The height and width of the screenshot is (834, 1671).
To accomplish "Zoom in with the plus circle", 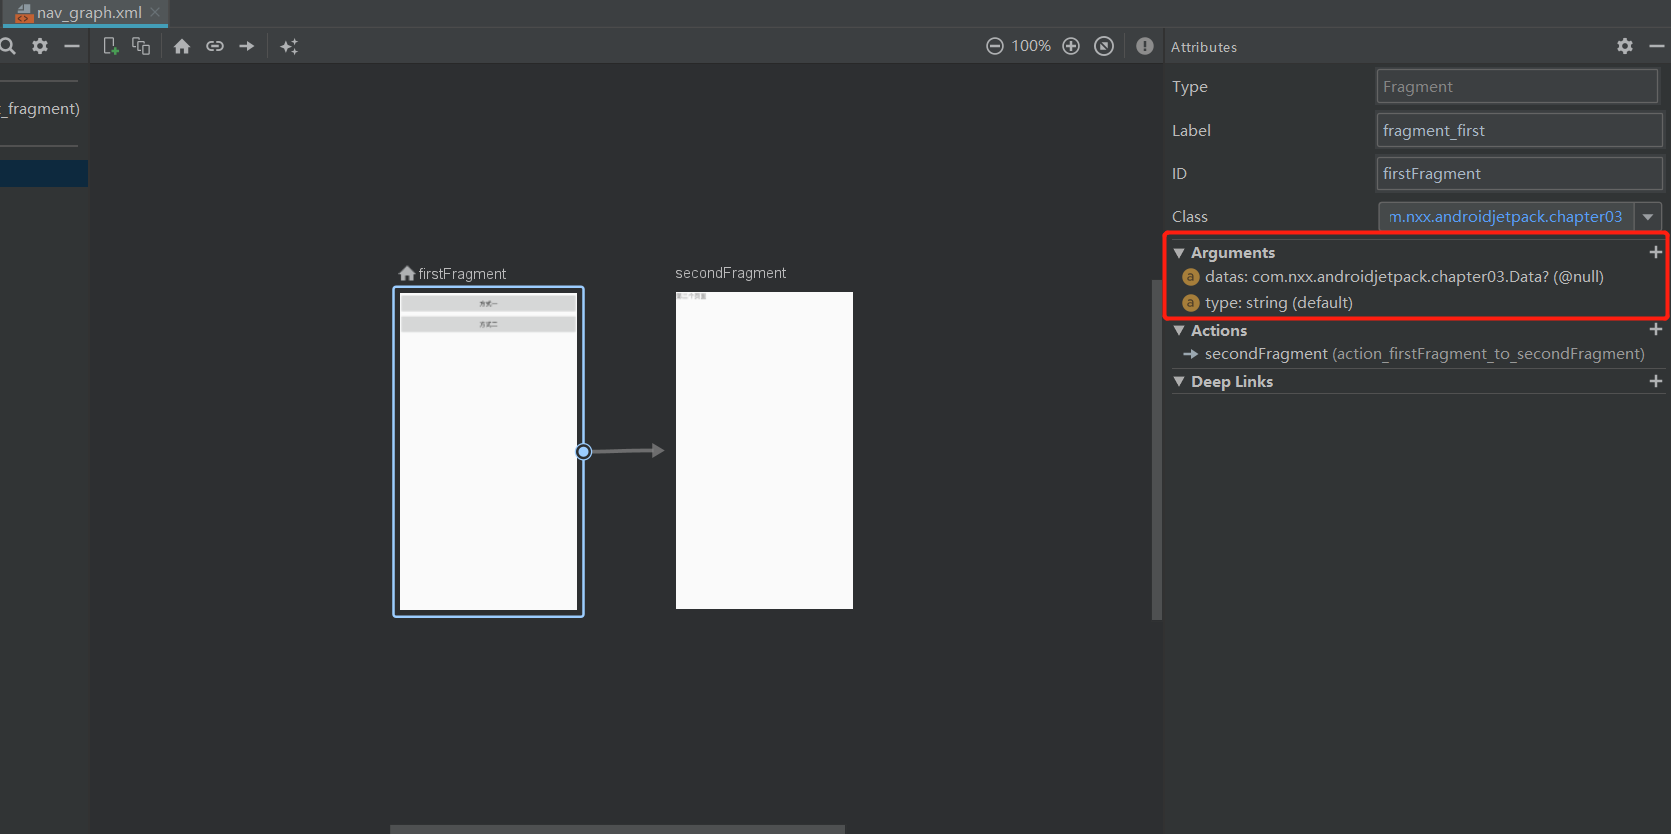I will pyautogui.click(x=1071, y=46).
